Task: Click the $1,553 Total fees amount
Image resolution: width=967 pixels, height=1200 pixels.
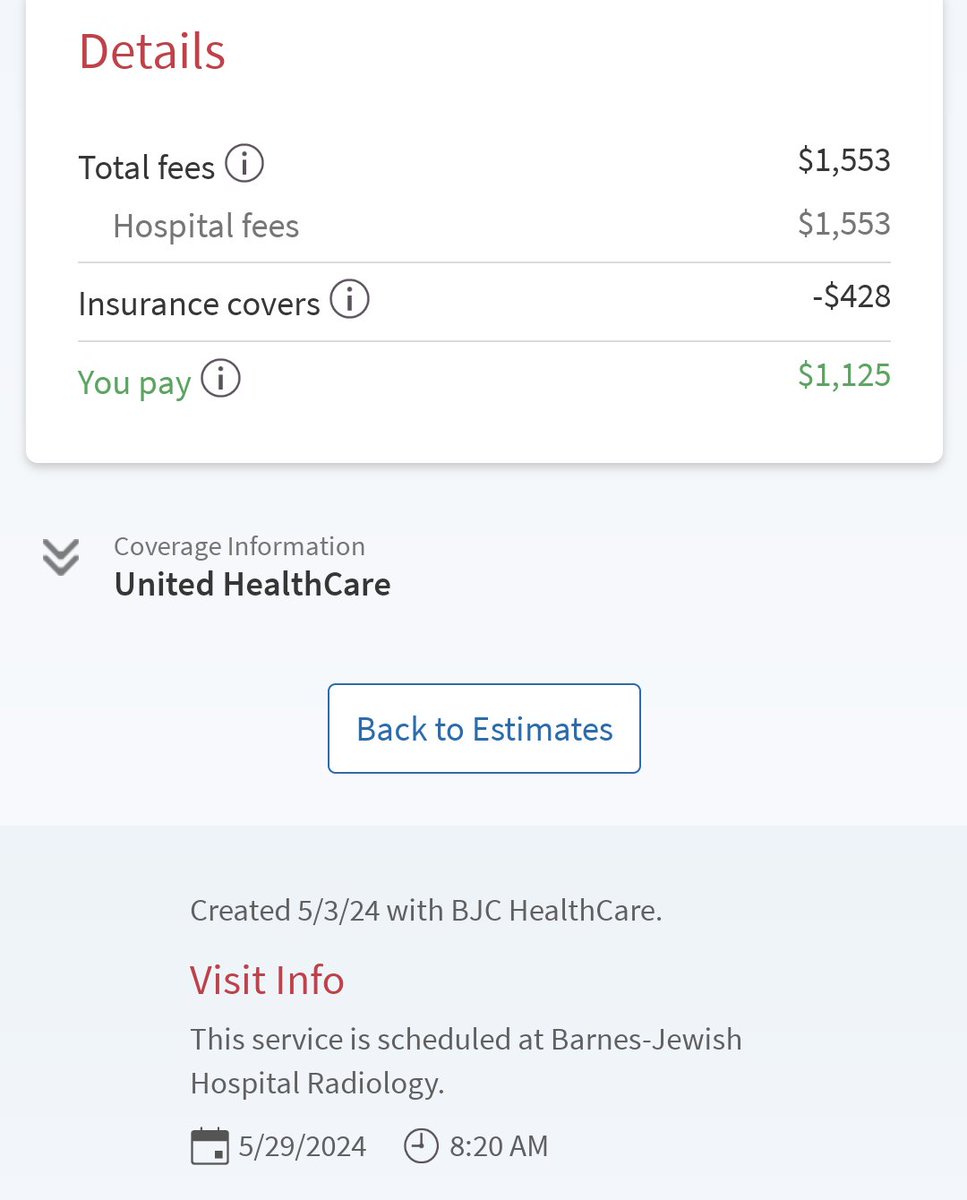Action: click(844, 161)
